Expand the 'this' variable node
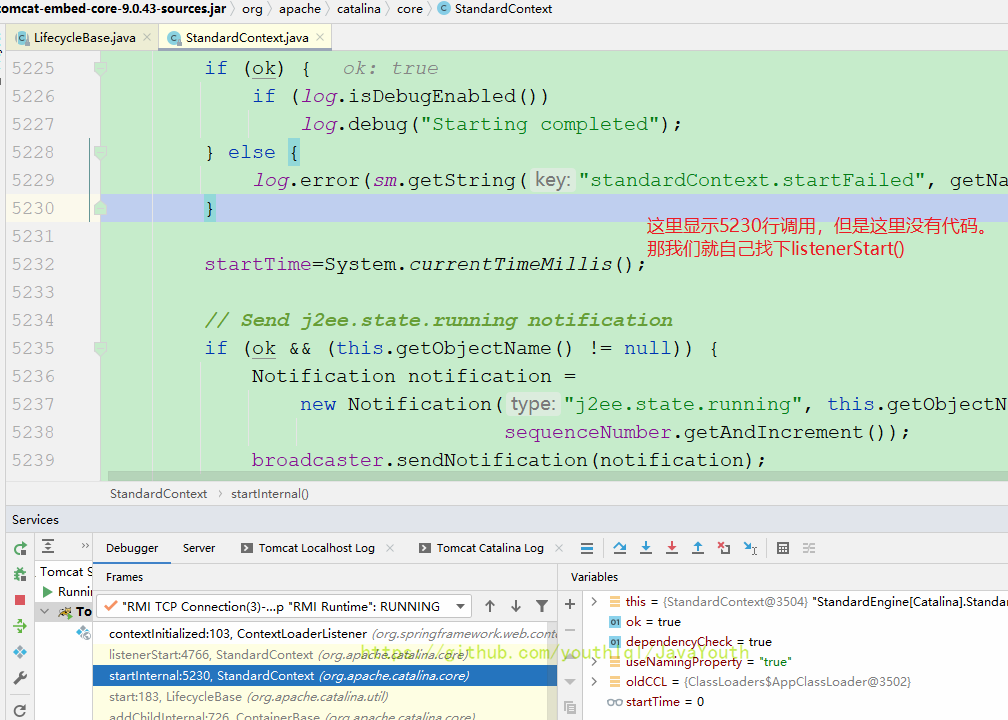 [594, 602]
